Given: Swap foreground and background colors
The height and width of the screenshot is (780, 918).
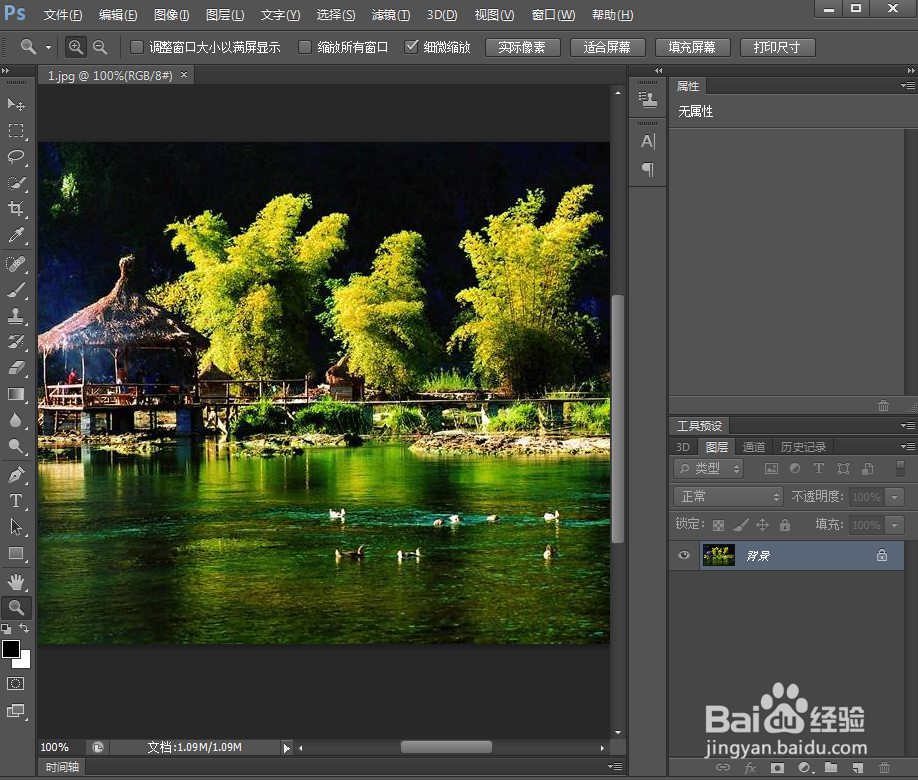Looking at the screenshot, I should (24, 628).
